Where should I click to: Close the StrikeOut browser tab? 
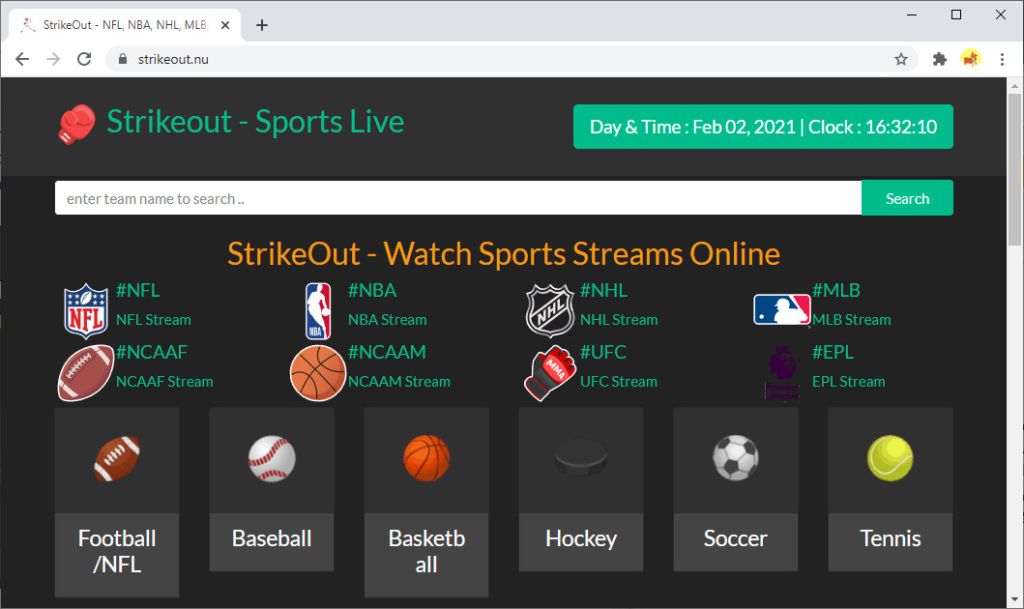225,25
